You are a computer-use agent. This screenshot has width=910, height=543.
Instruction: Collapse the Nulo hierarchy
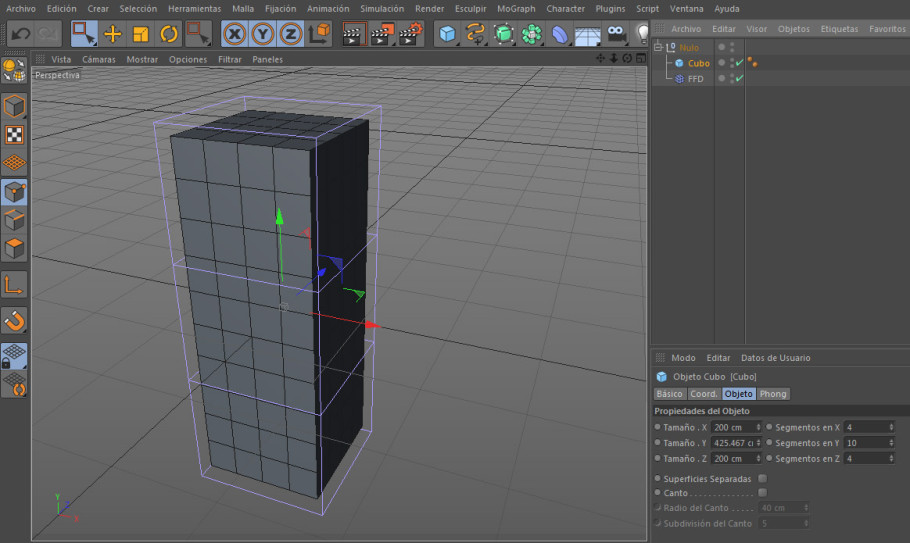click(658, 47)
